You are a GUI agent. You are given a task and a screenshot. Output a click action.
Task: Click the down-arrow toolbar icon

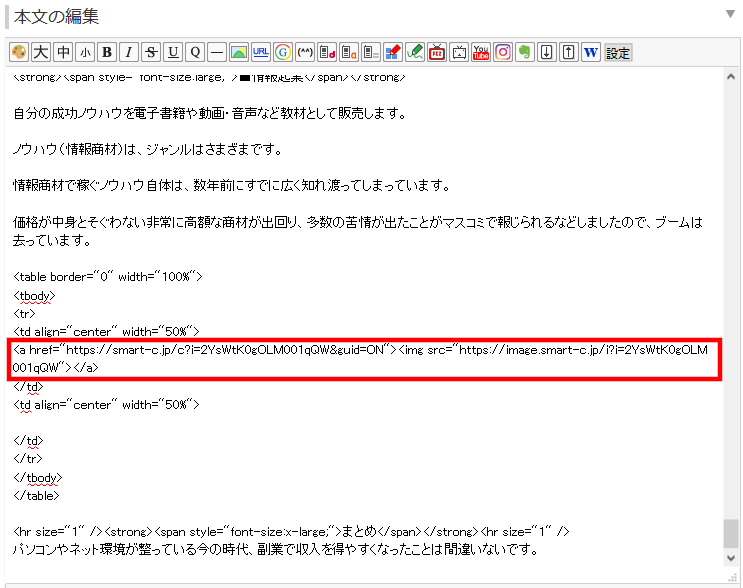(x=546, y=52)
